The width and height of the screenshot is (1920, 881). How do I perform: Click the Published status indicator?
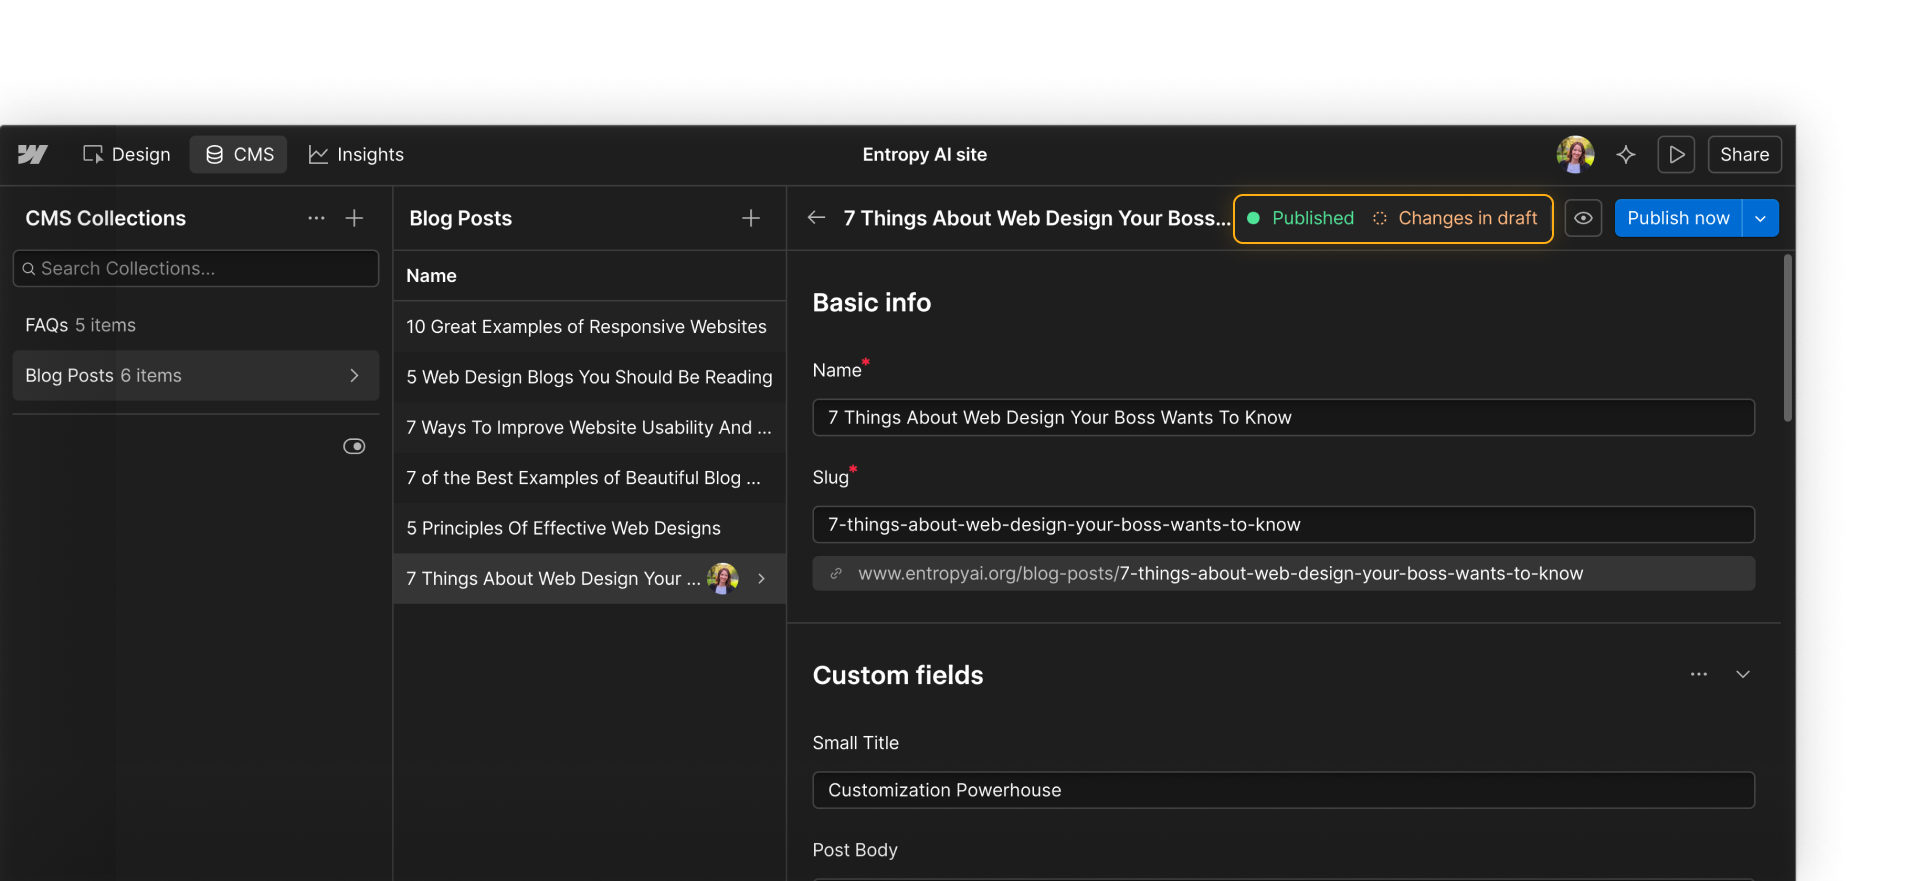click(1301, 218)
